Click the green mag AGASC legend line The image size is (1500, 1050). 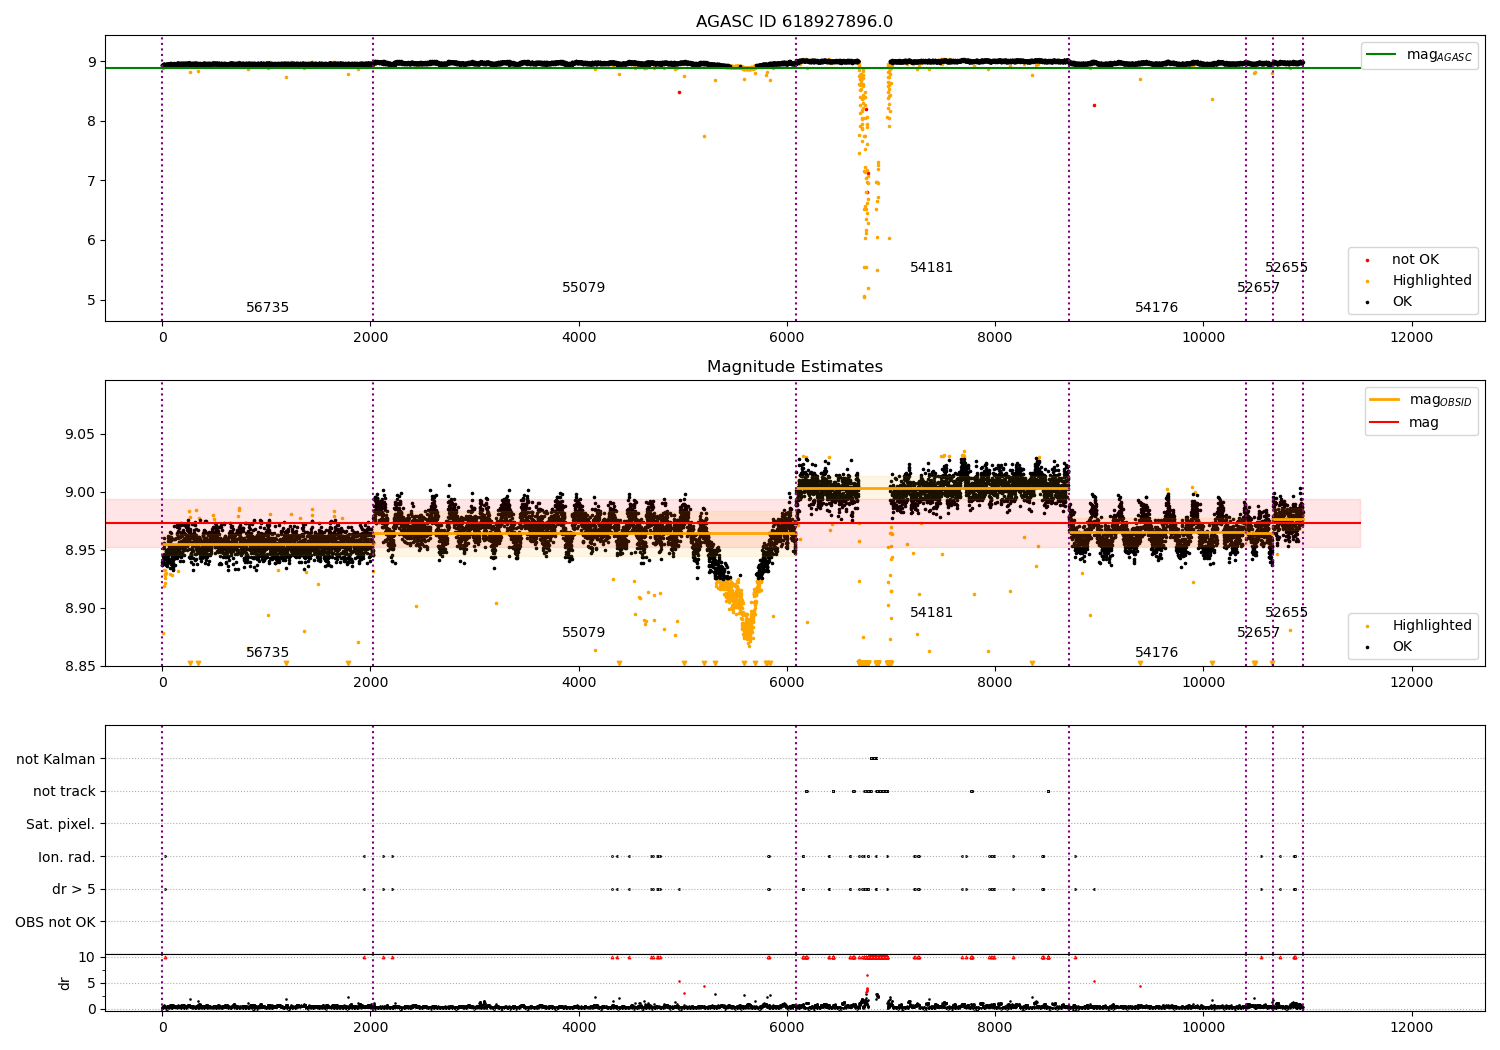coord(1382,55)
